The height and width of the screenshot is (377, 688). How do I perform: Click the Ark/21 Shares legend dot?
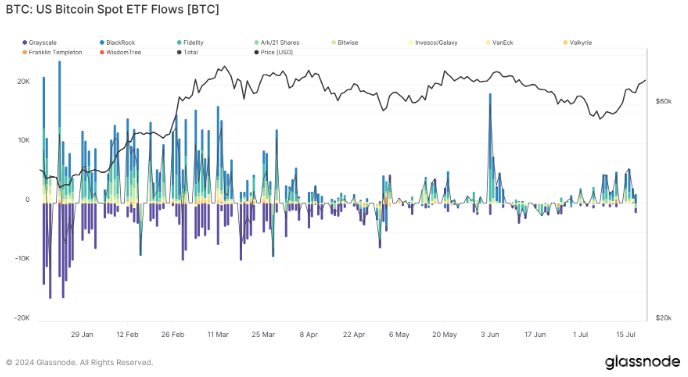257,43
